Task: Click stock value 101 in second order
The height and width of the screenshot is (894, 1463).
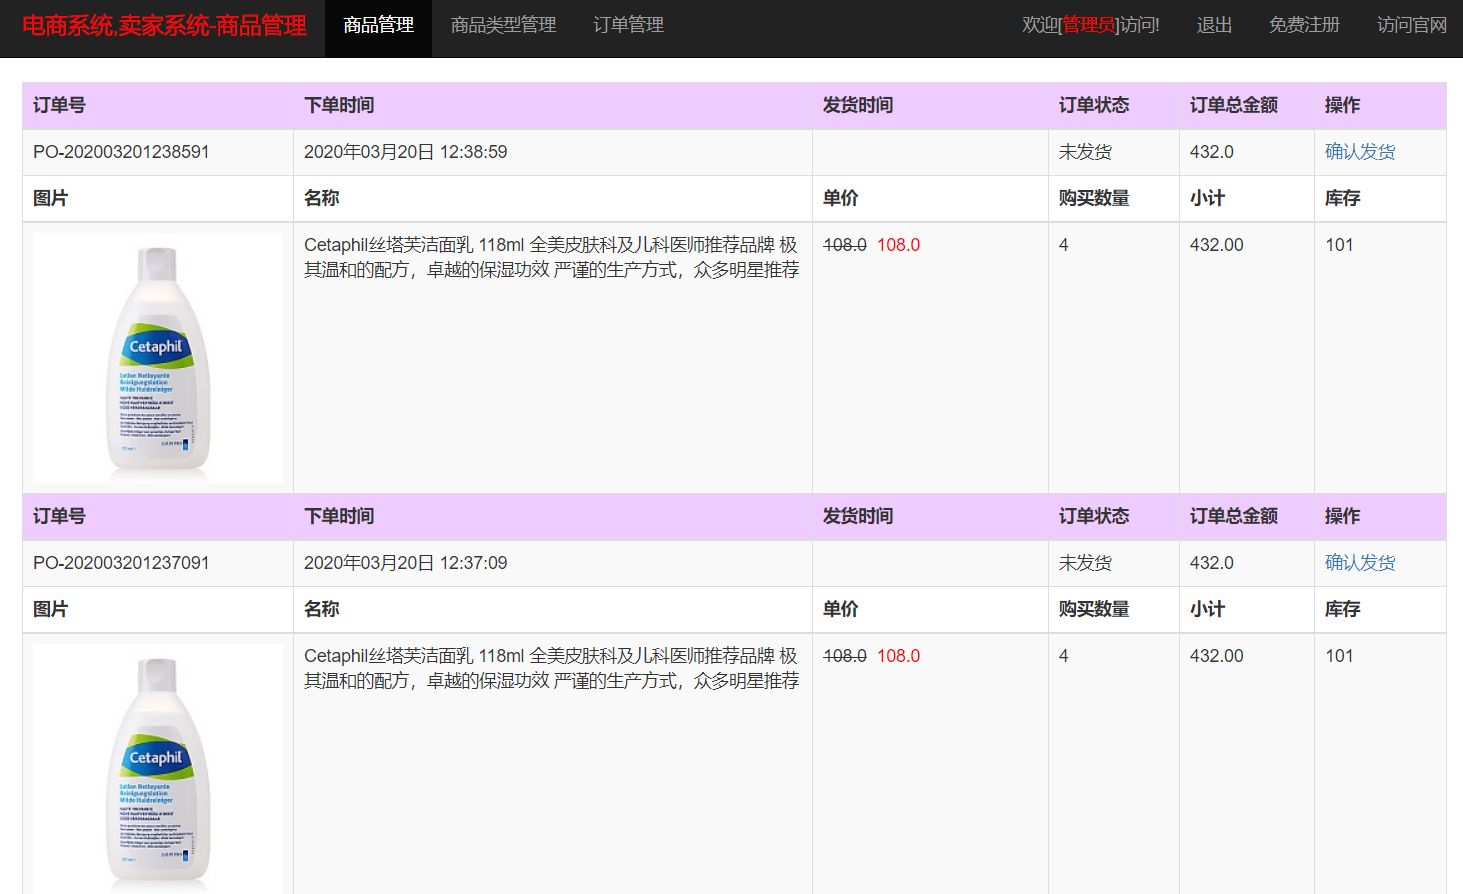Action: 1339,656
